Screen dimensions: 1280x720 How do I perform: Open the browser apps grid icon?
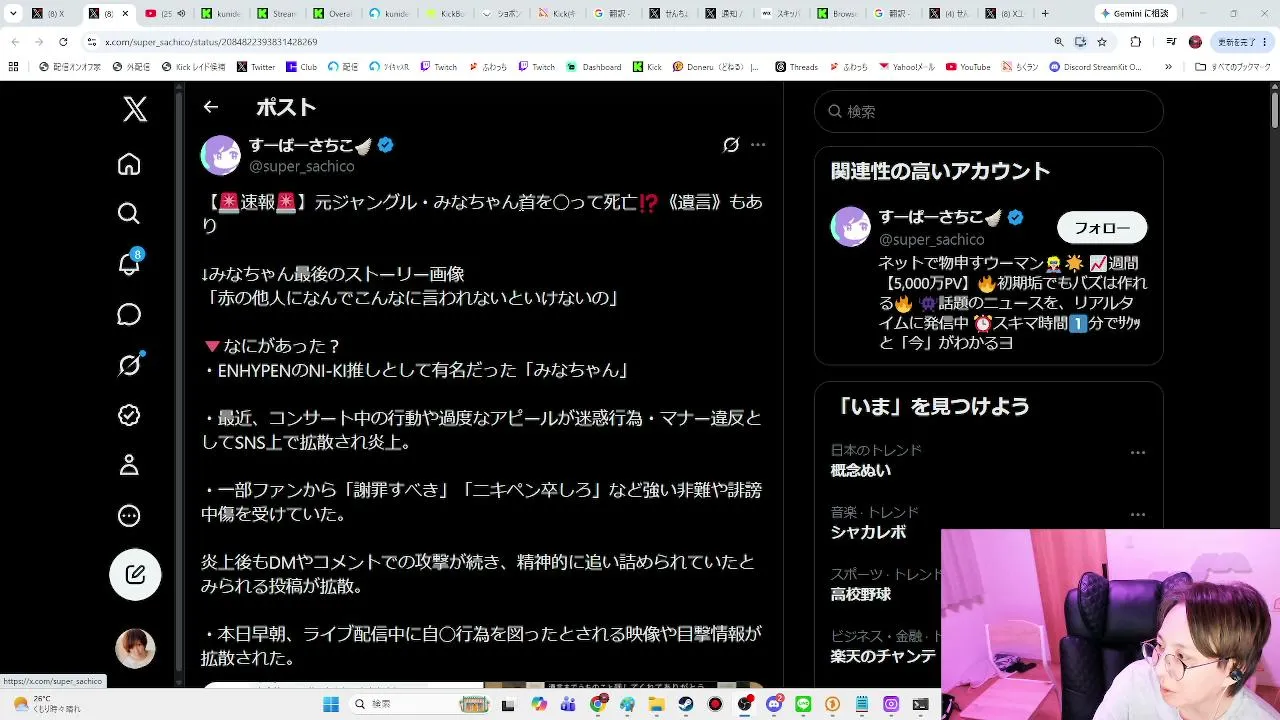pos(13,67)
